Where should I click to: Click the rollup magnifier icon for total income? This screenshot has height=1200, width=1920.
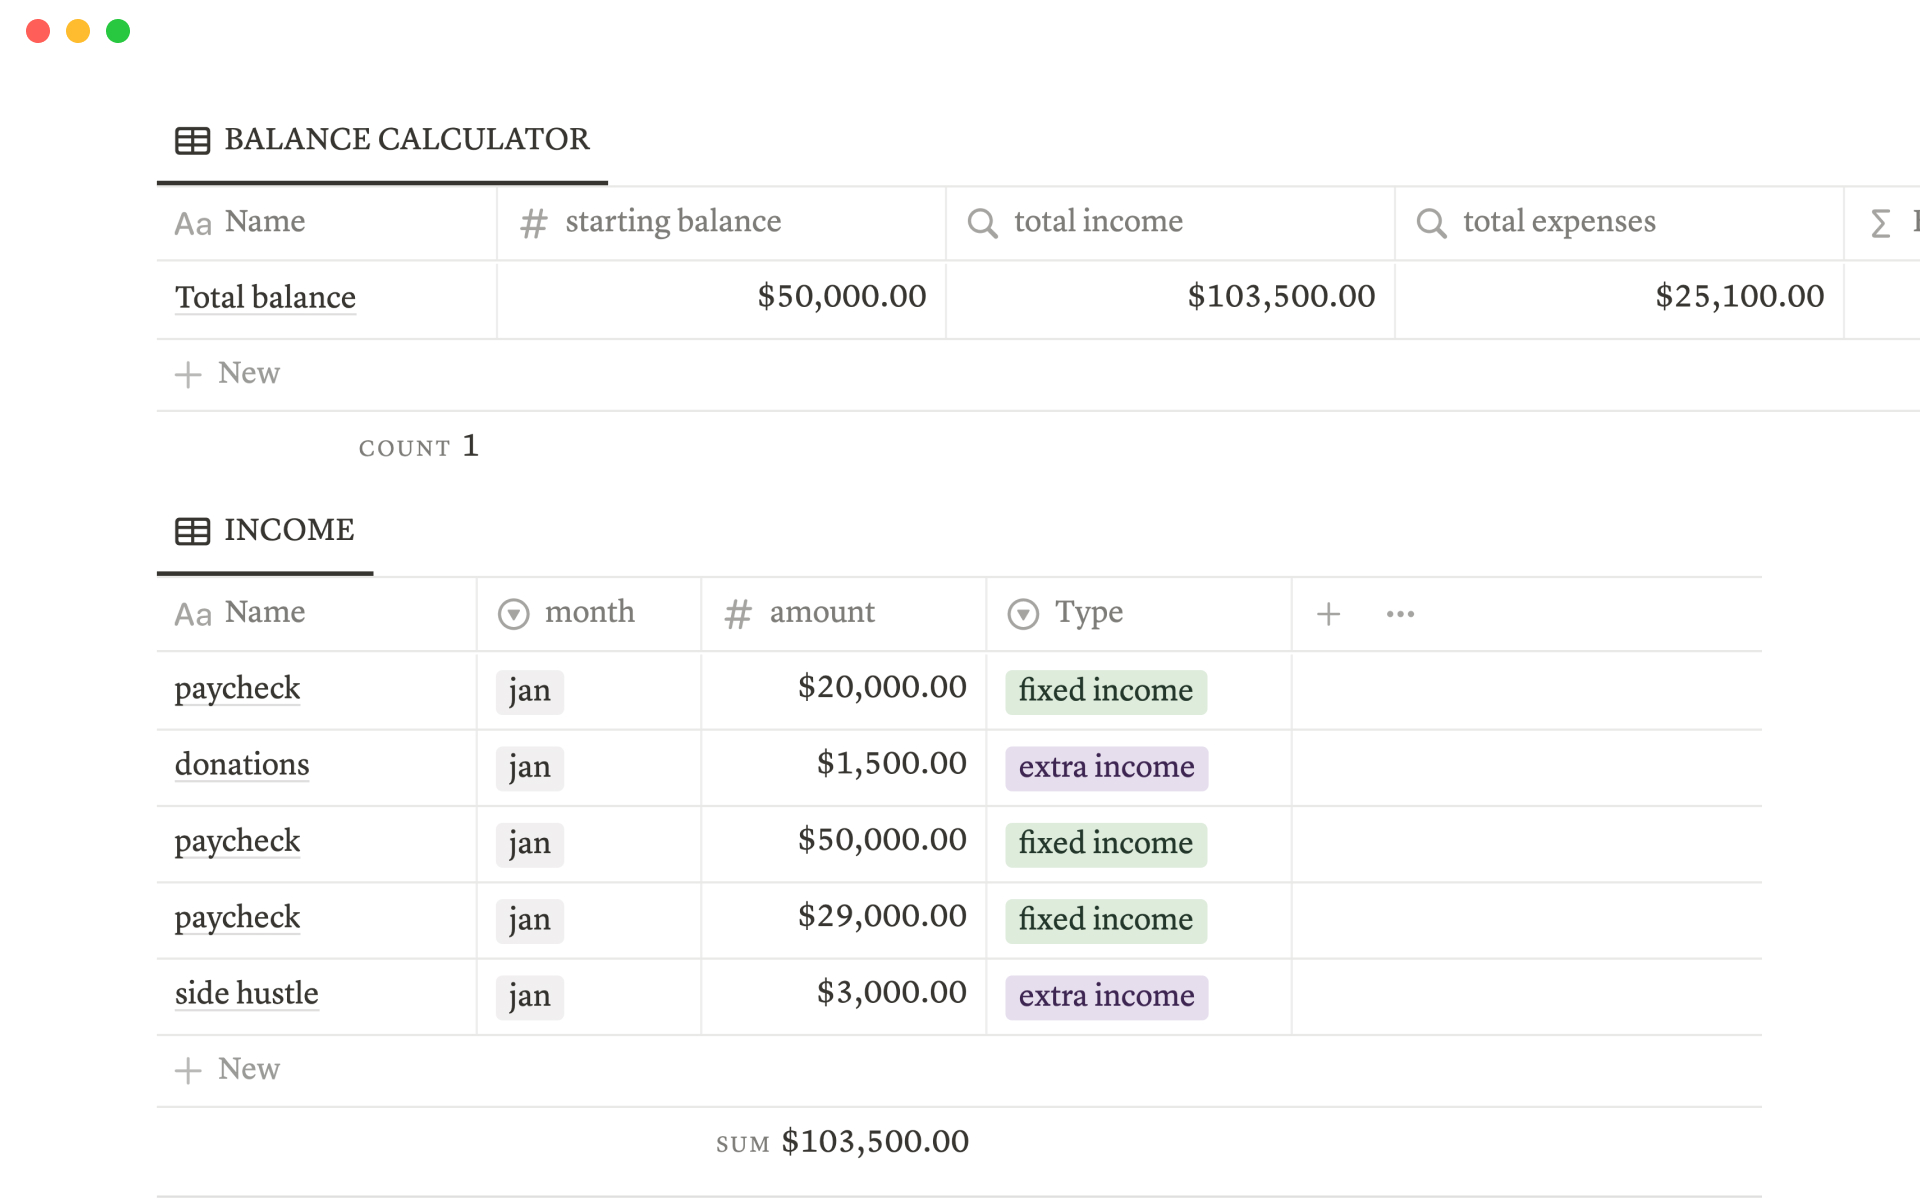pos(982,223)
